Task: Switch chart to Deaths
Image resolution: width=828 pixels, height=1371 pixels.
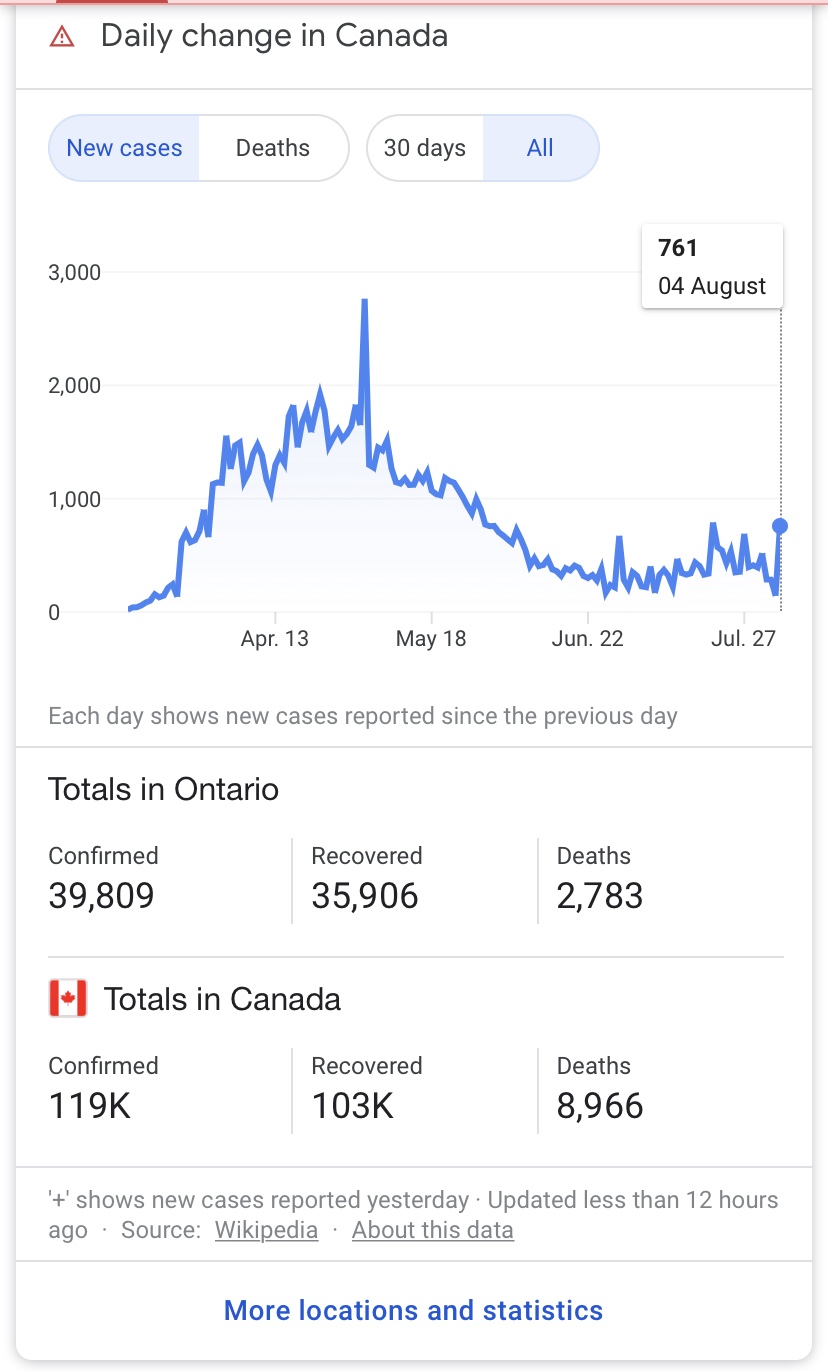Action: click(273, 149)
